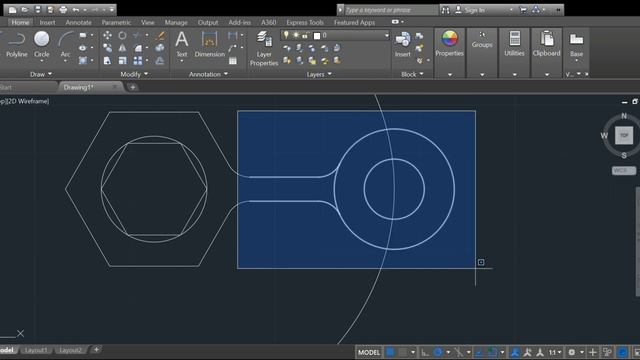Image resolution: width=640 pixels, height=360 pixels.
Task: Toggle Ortho mode in status bar
Action: click(x=425, y=352)
